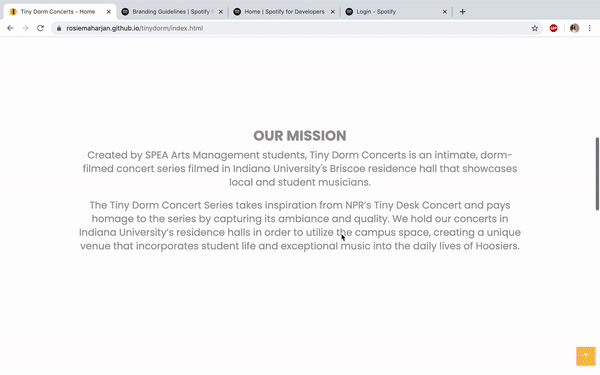Open the red ABP extension icon
The width and height of the screenshot is (600, 375).
point(553,28)
